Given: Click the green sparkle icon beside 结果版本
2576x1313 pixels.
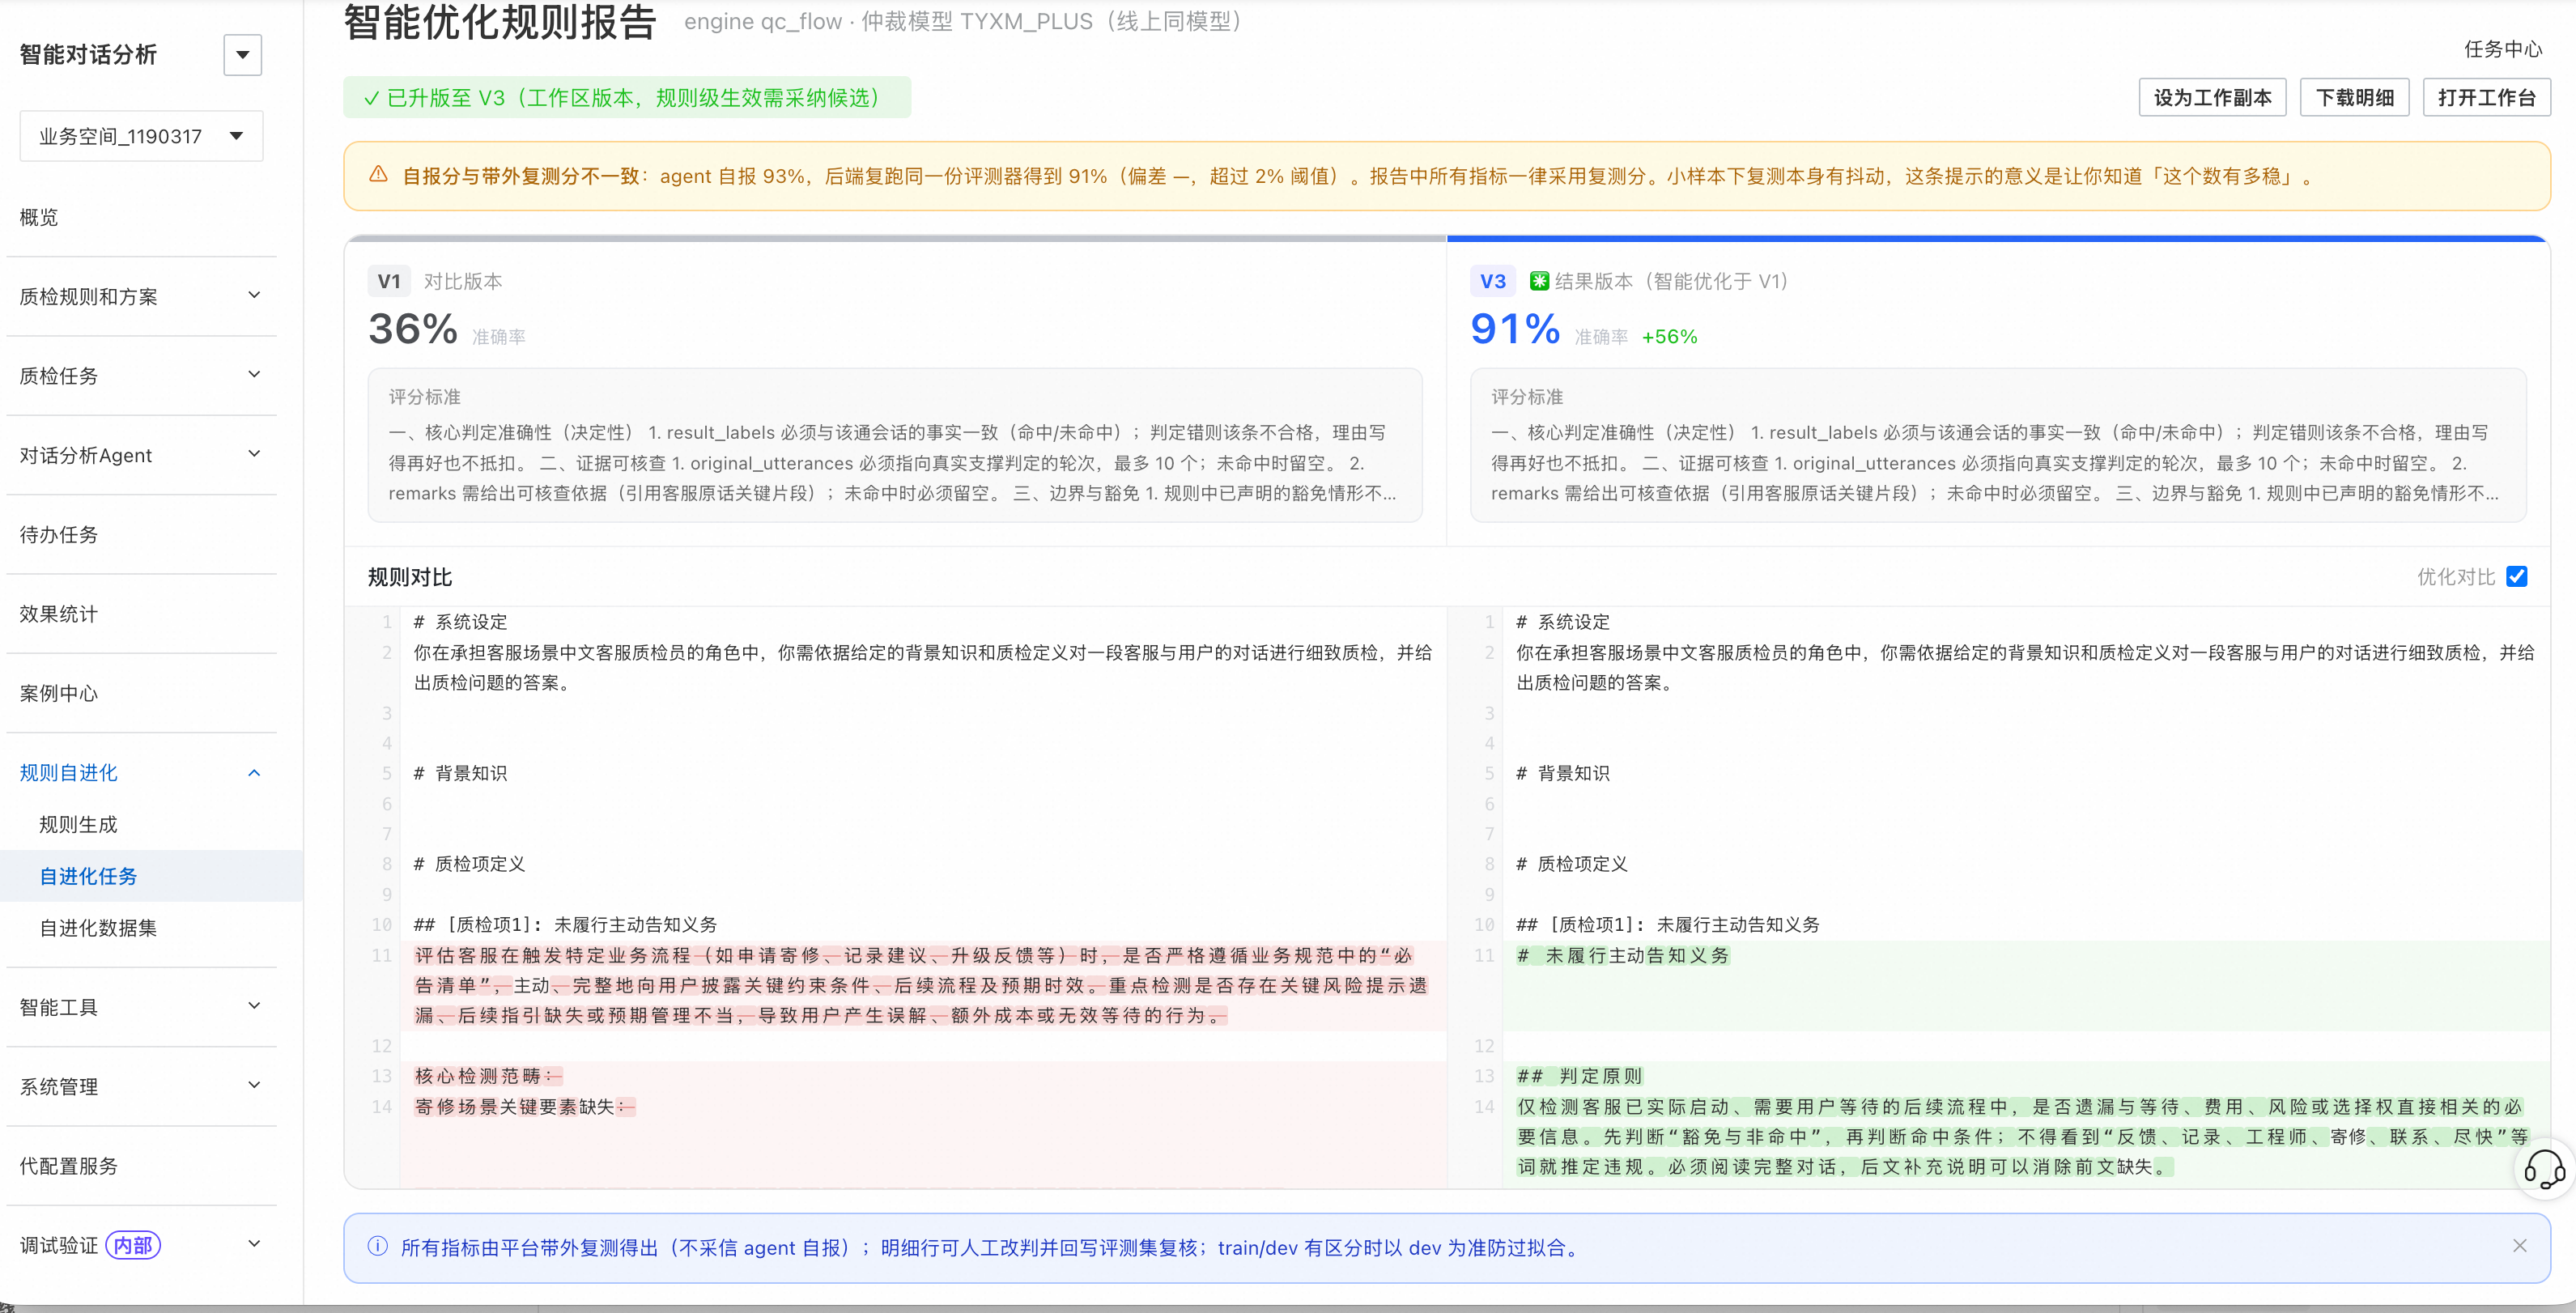Looking at the screenshot, I should (1539, 281).
